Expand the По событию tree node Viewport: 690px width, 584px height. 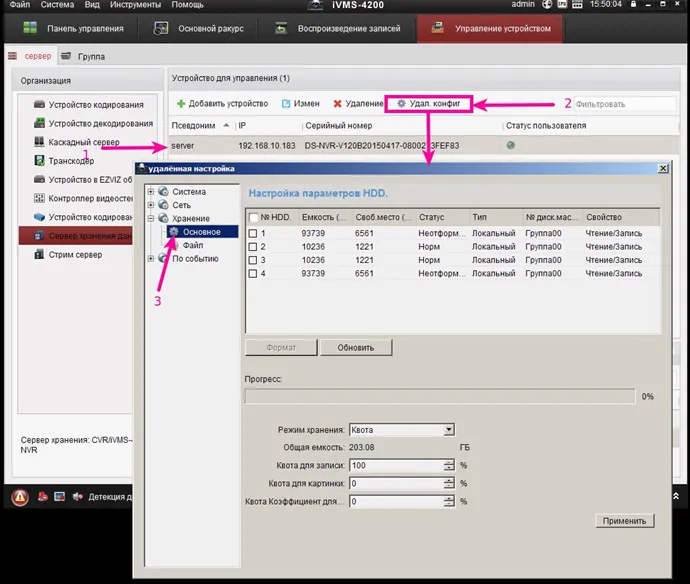pos(151,258)
